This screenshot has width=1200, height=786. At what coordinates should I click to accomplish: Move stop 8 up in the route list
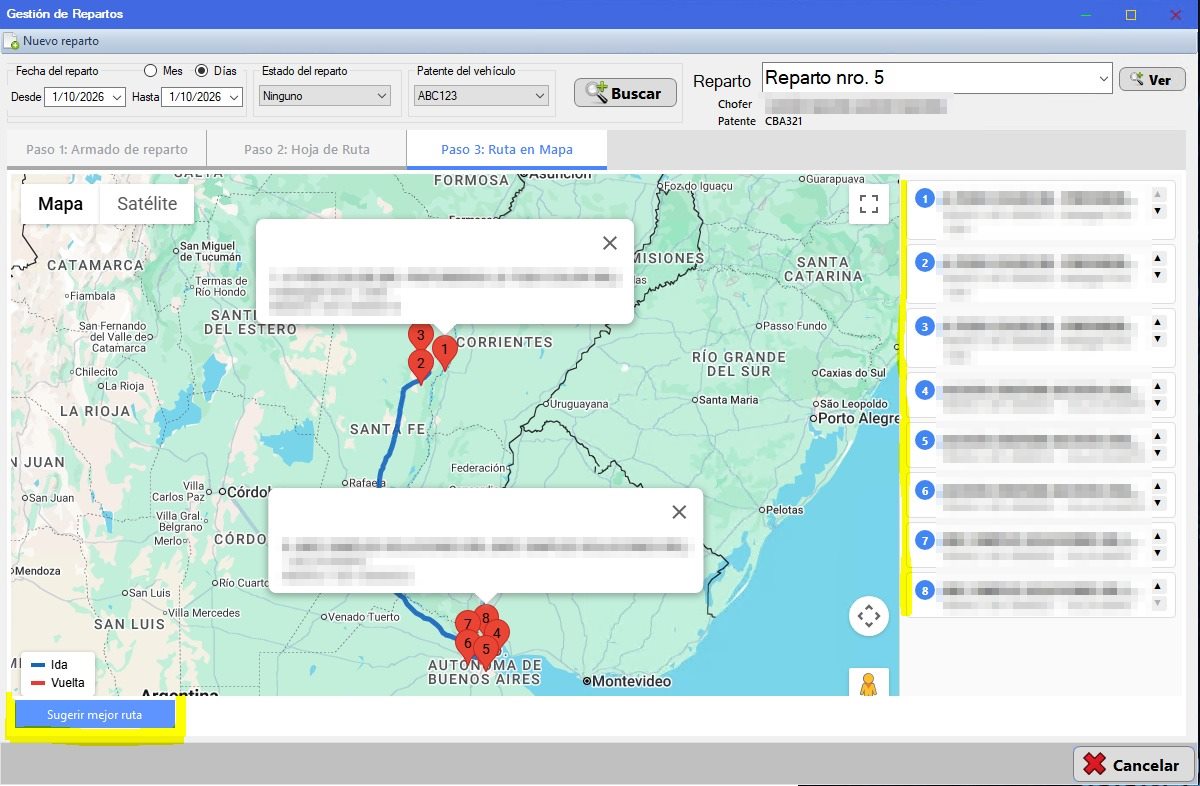(1158, 586)
